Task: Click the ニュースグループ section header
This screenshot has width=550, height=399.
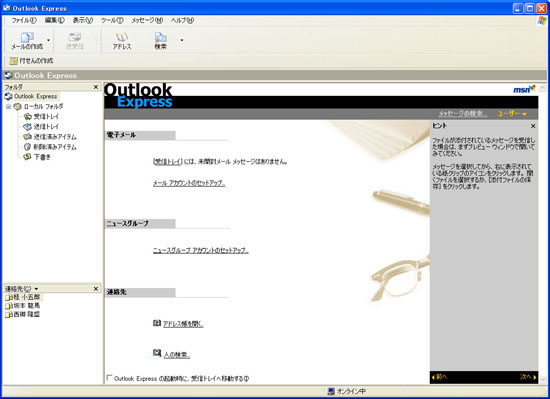Action: coord(140,223)
